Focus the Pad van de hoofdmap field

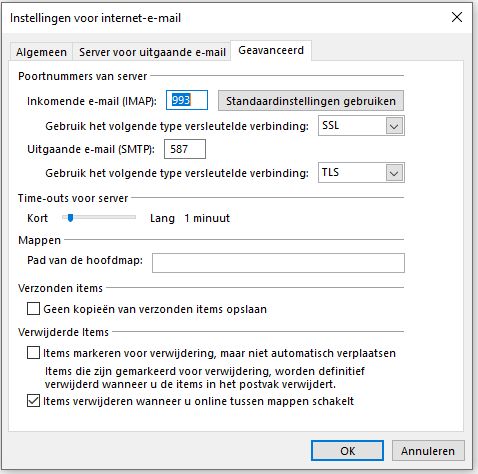(x=278, y=263)
